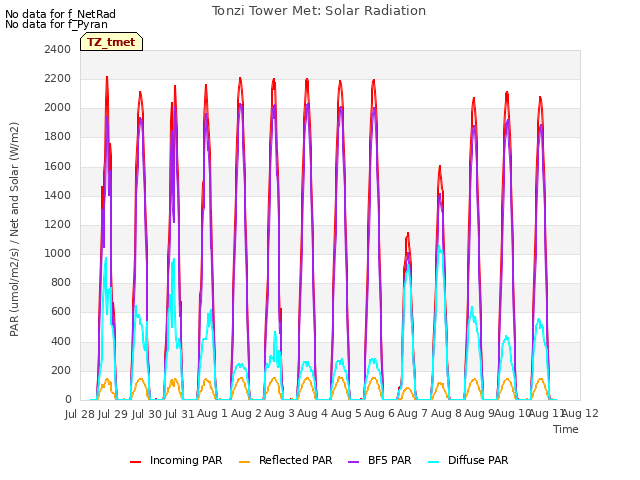Click the 'Jul 31' x-axis date label

[x=180, y=414]
